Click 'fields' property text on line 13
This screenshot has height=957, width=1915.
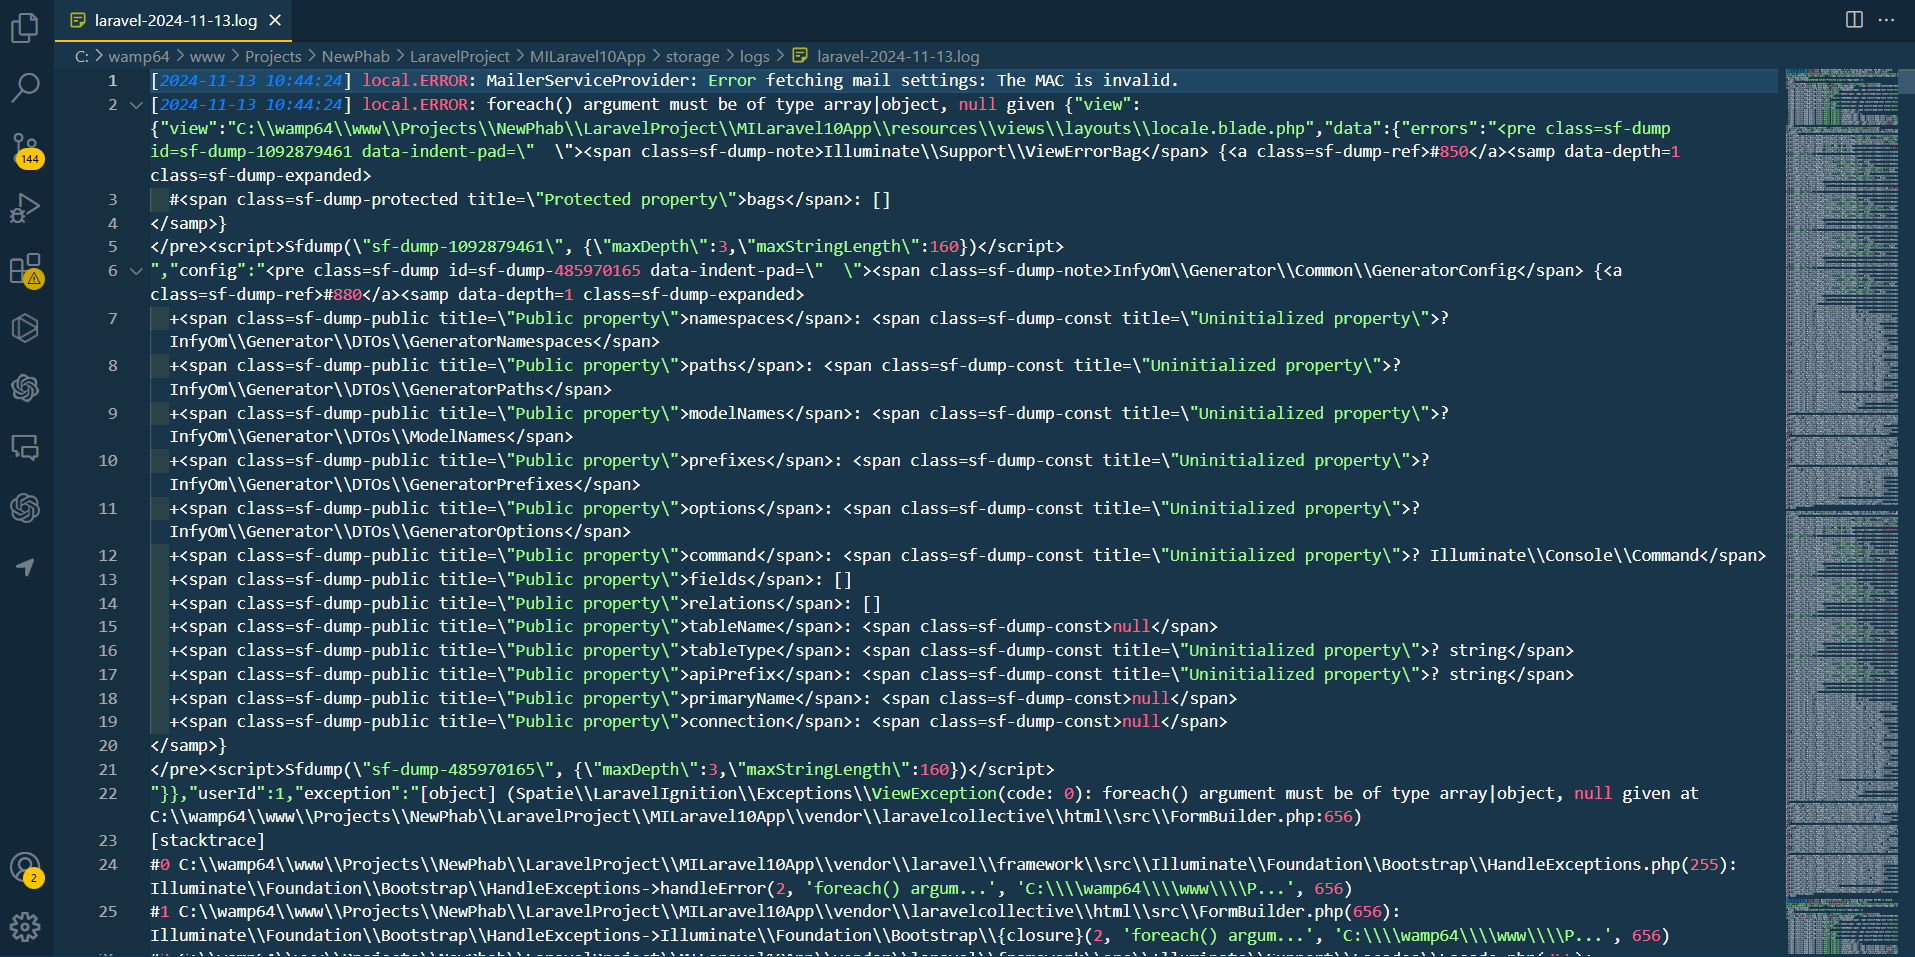[x=718, y=580]
